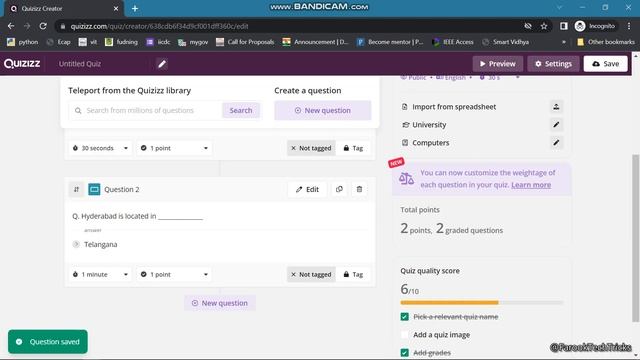Viewport: 640px width, 360px height.
Task: Open the Call for Proposals bookmark
Action: pos(245,42)
